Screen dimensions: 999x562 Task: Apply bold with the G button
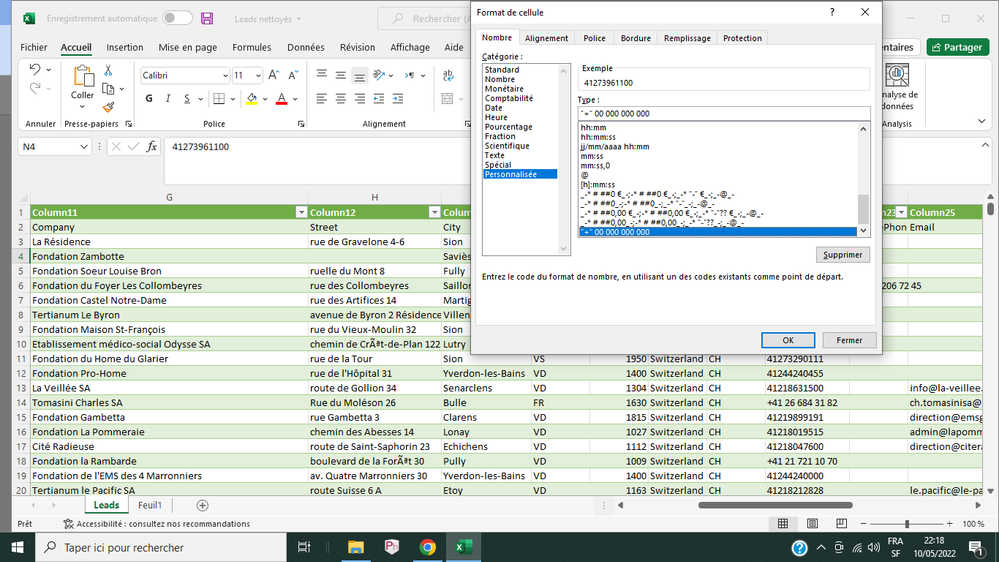point(149,99)
